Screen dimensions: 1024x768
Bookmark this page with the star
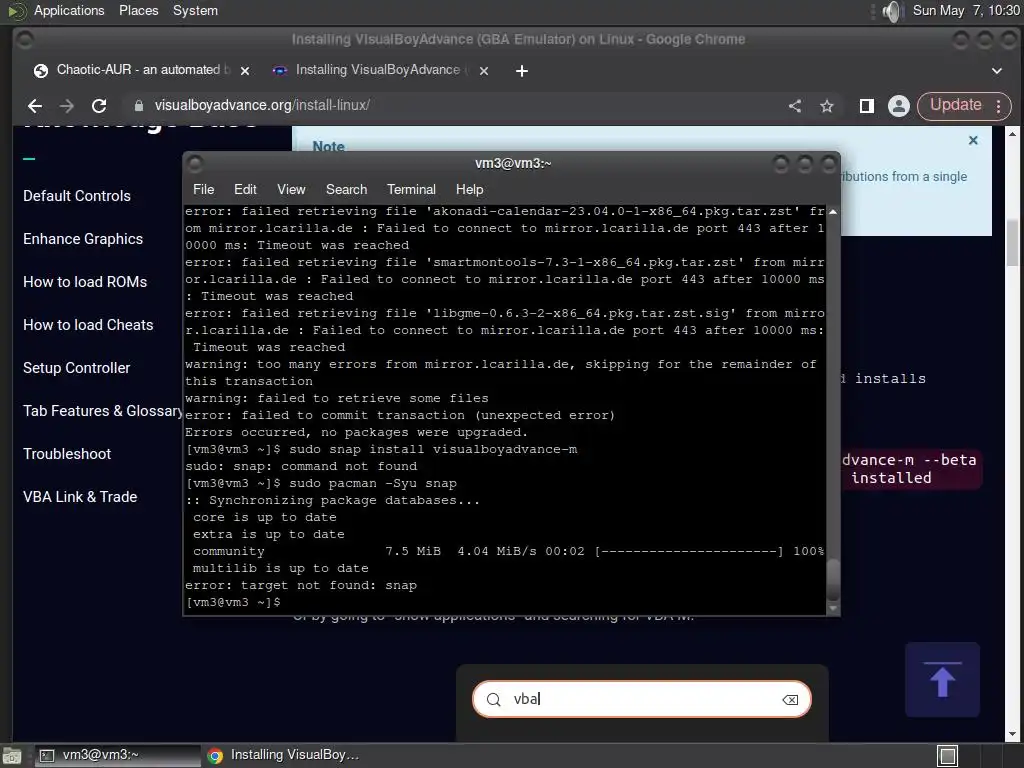[827, 106]
